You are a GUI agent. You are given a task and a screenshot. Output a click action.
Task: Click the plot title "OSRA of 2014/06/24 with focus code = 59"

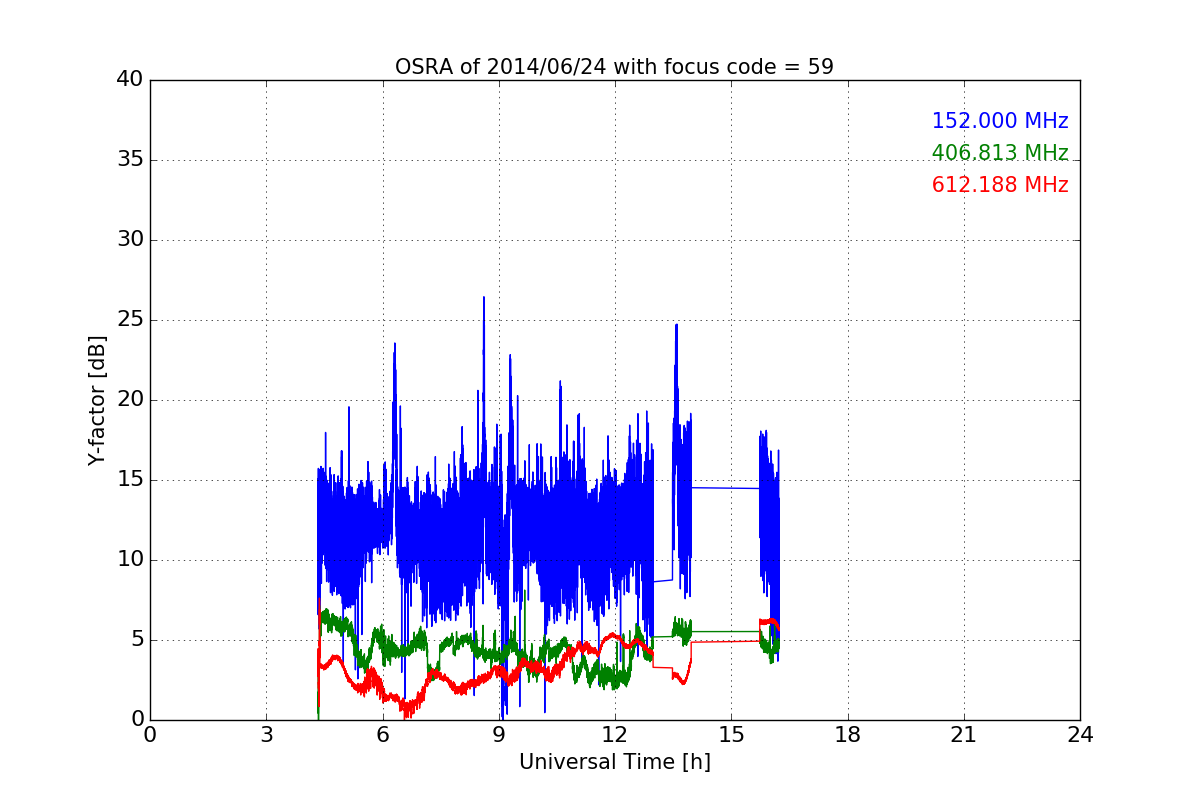pyautogui.click(x=614, y=67)
